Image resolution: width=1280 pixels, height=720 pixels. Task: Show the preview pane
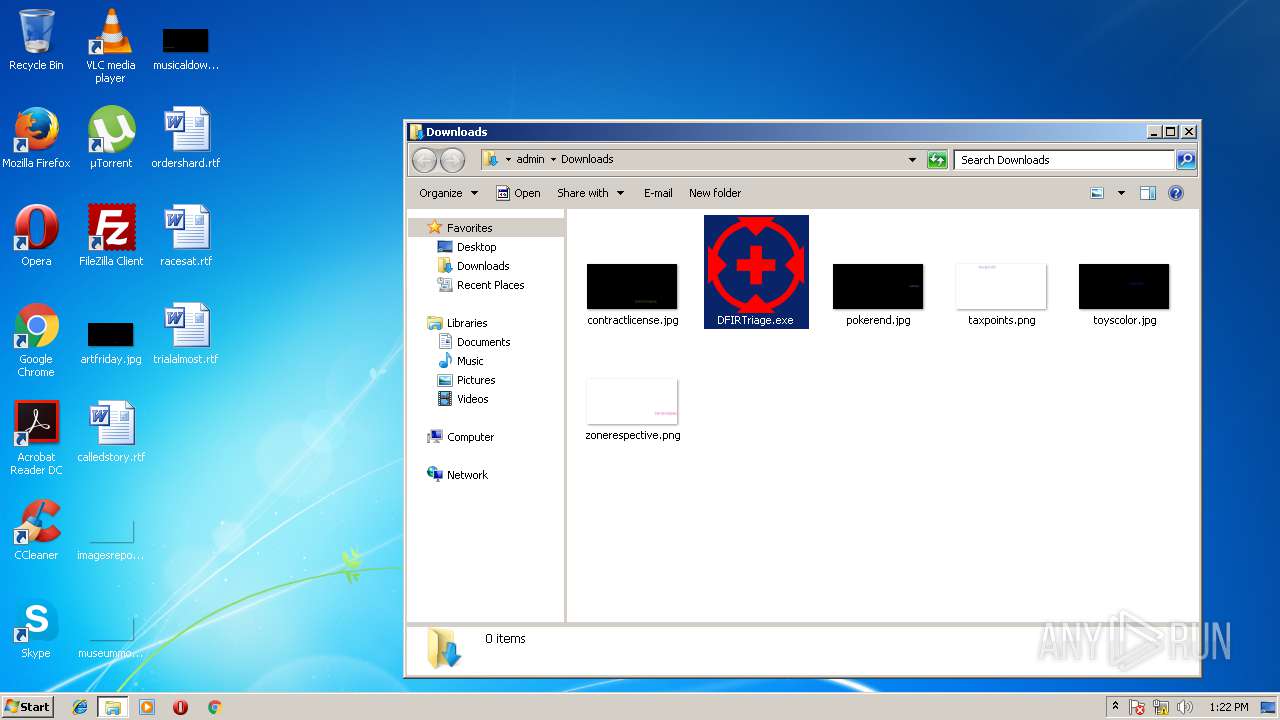point(1148,193)
